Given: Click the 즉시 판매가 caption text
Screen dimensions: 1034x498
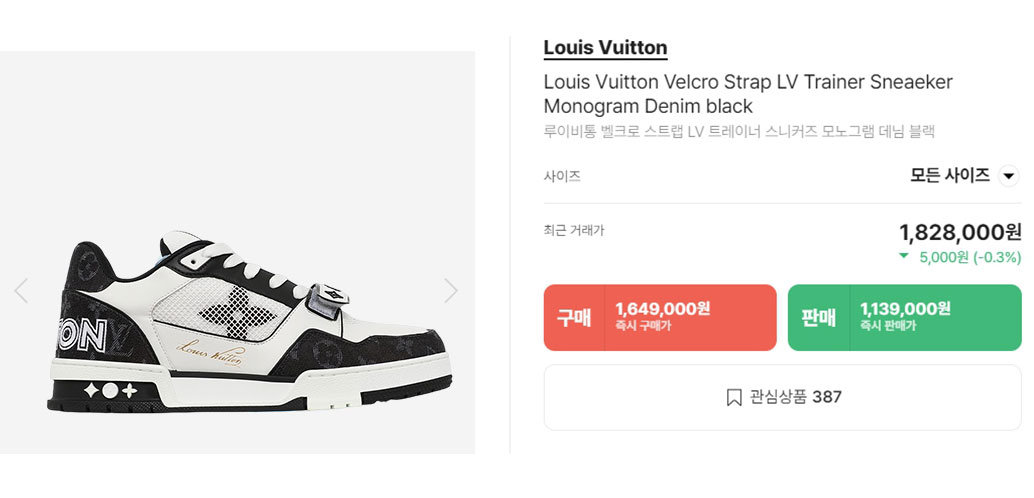Looking at the screenshot, I should point(888,327).
